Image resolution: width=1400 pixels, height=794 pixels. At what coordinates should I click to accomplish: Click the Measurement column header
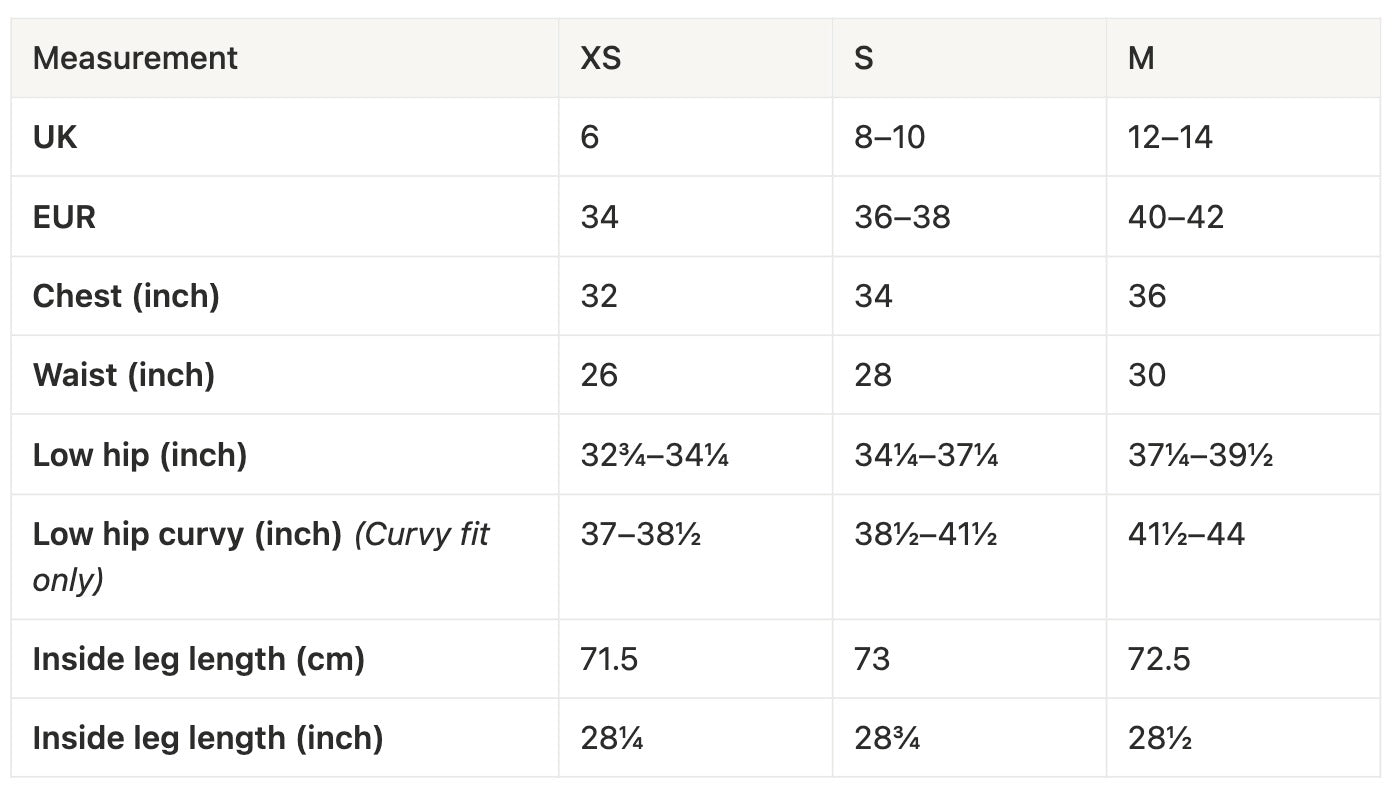135,58
